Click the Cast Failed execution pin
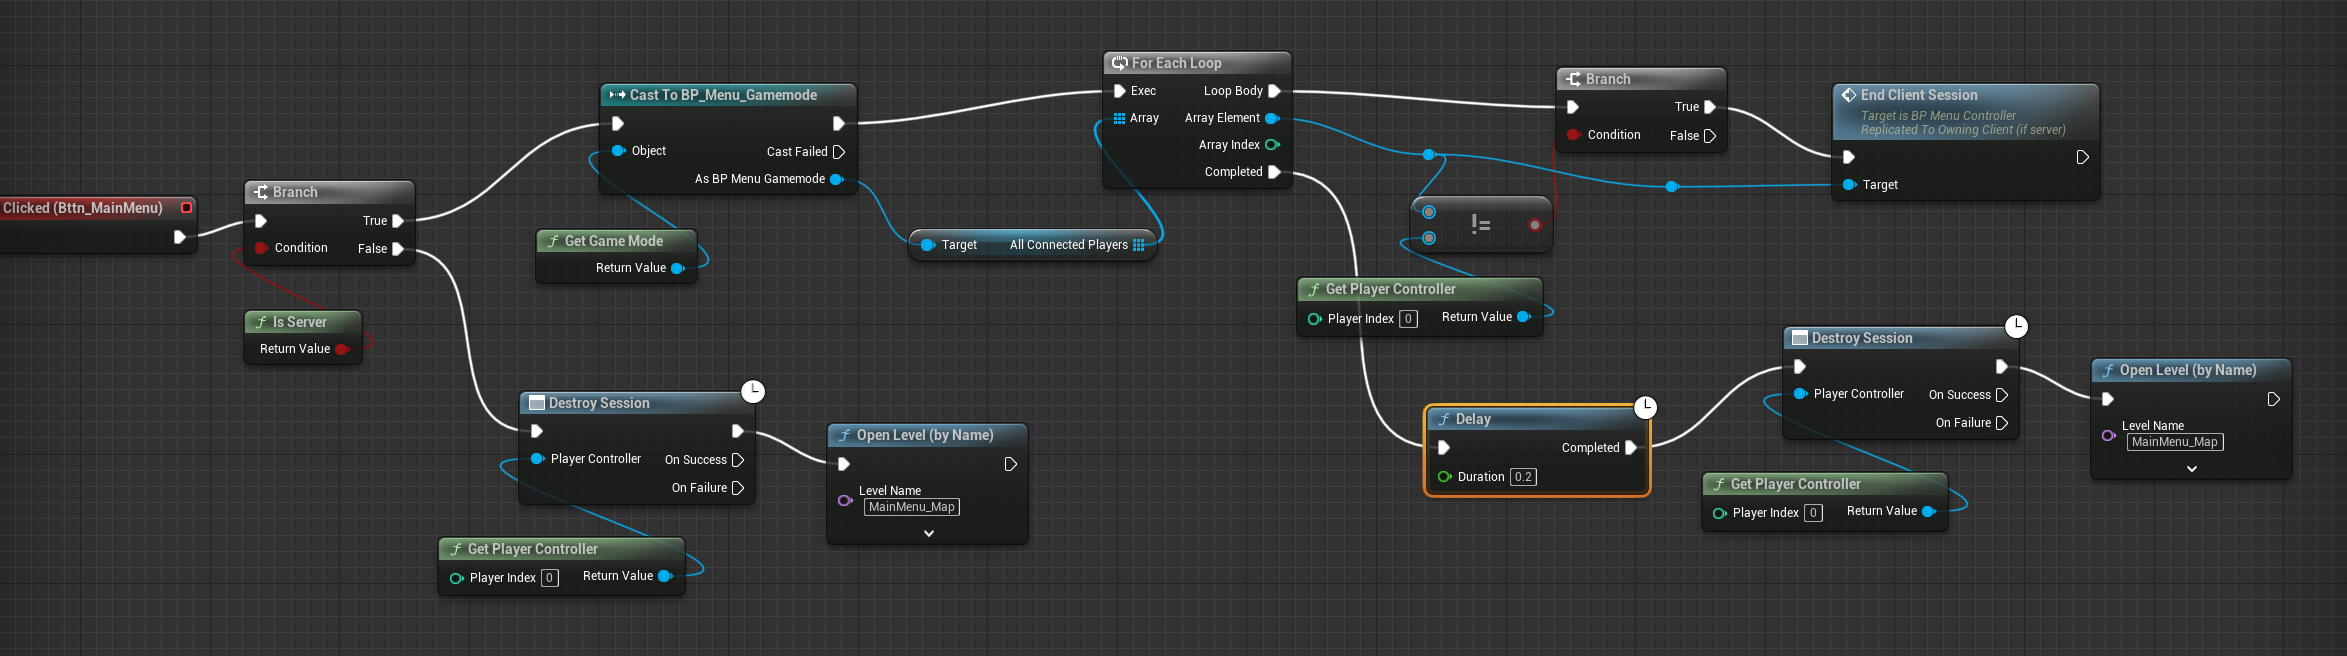This screenshot has width=2347, height=656. (x=839, y=152)
